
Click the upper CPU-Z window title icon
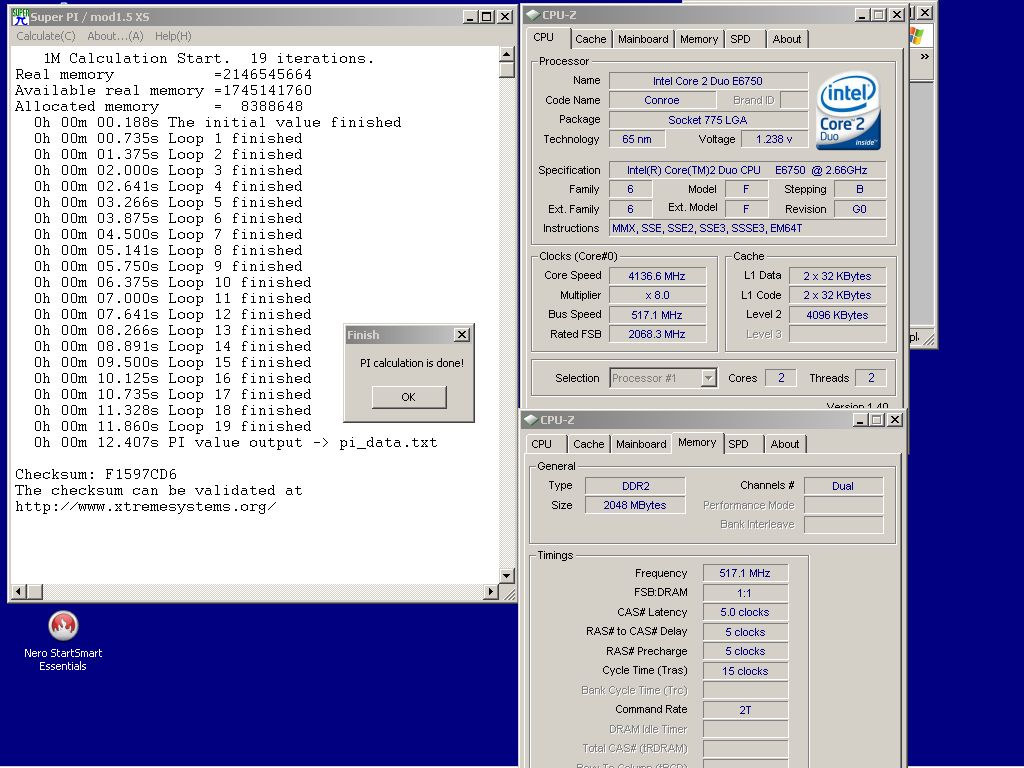(x=532, y=15)
